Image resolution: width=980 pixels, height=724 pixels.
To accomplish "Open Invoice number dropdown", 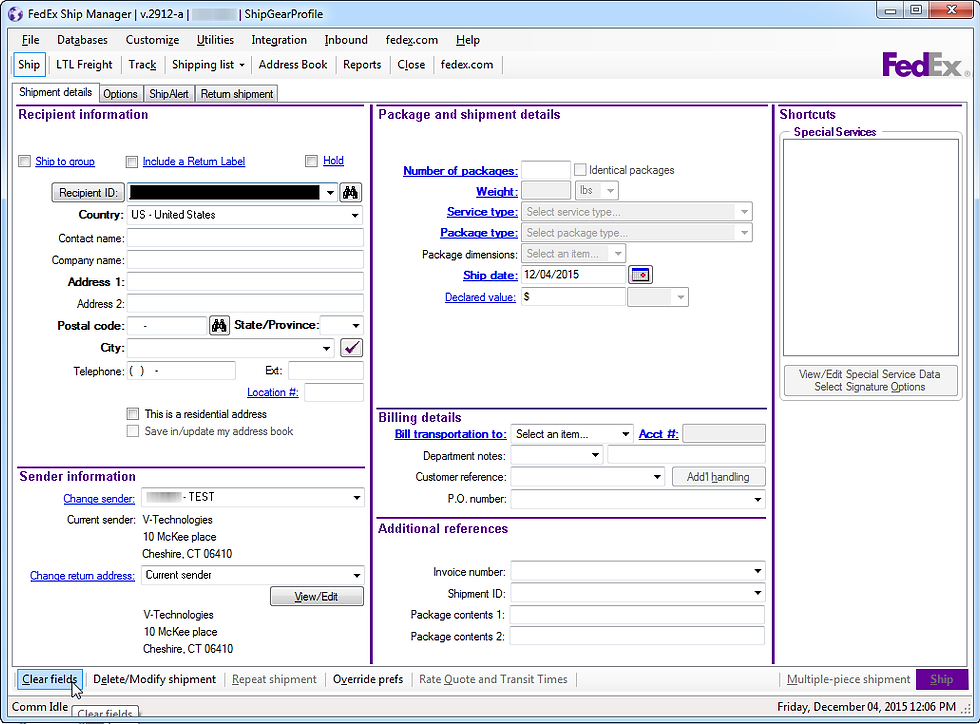I will 758,571.
